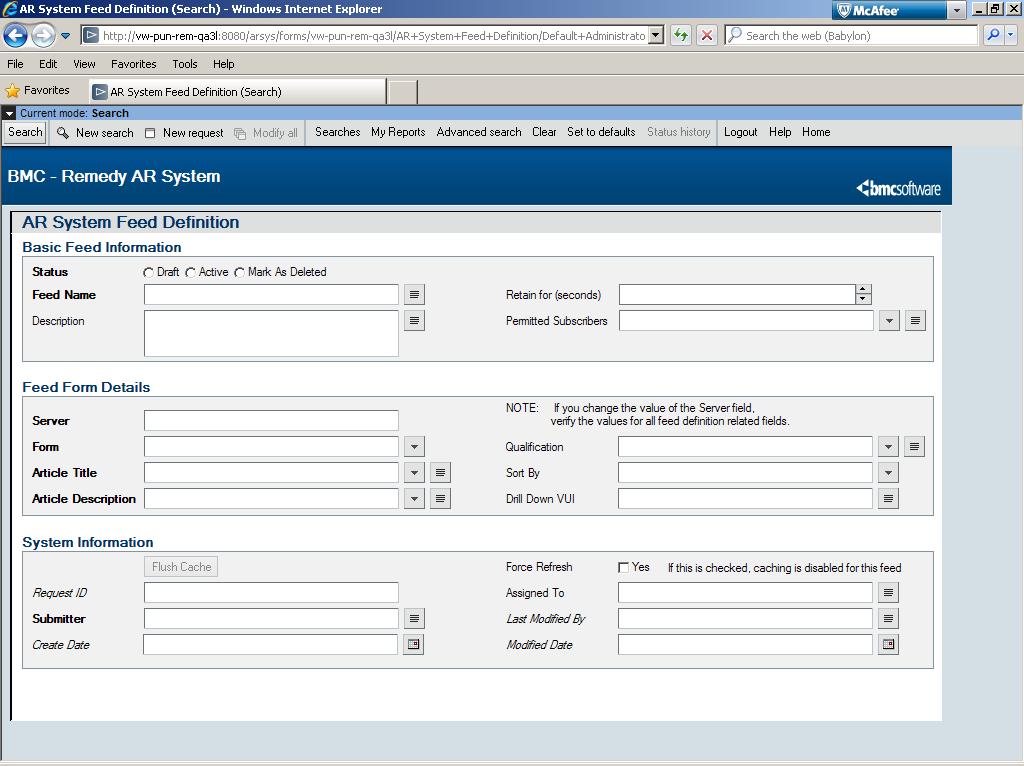Expand the Form dropdown arrow
Image resolution: width=1024 pixels, height=766 pixels.
pyautogui.click(x=414, y=447)
